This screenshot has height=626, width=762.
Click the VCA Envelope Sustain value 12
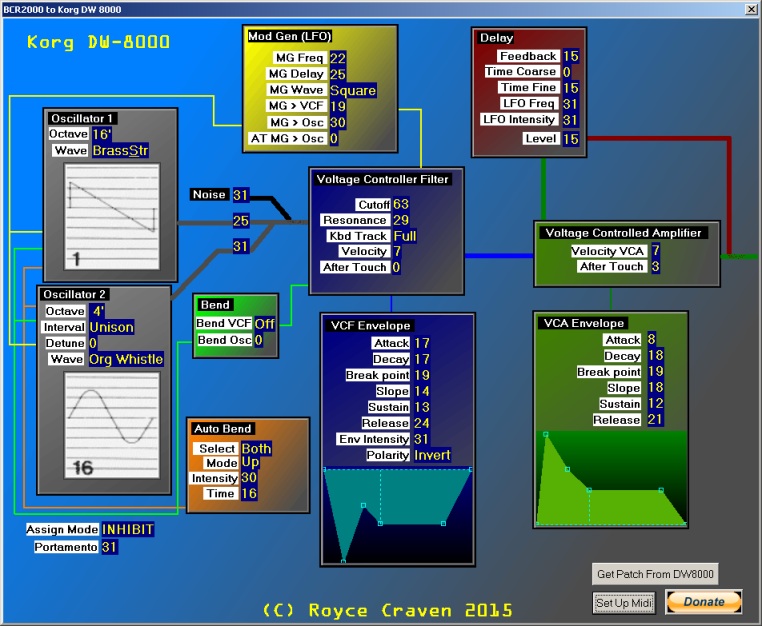[655, 403]
